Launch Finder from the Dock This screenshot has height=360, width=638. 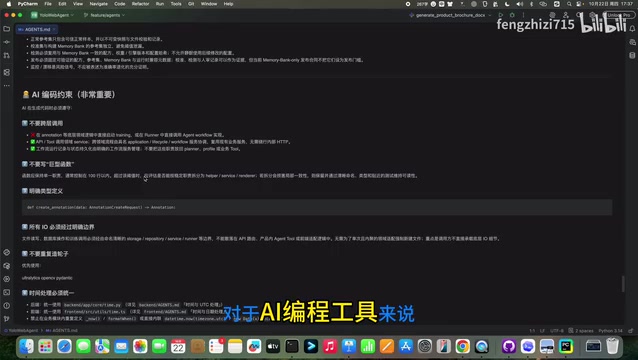26,346
